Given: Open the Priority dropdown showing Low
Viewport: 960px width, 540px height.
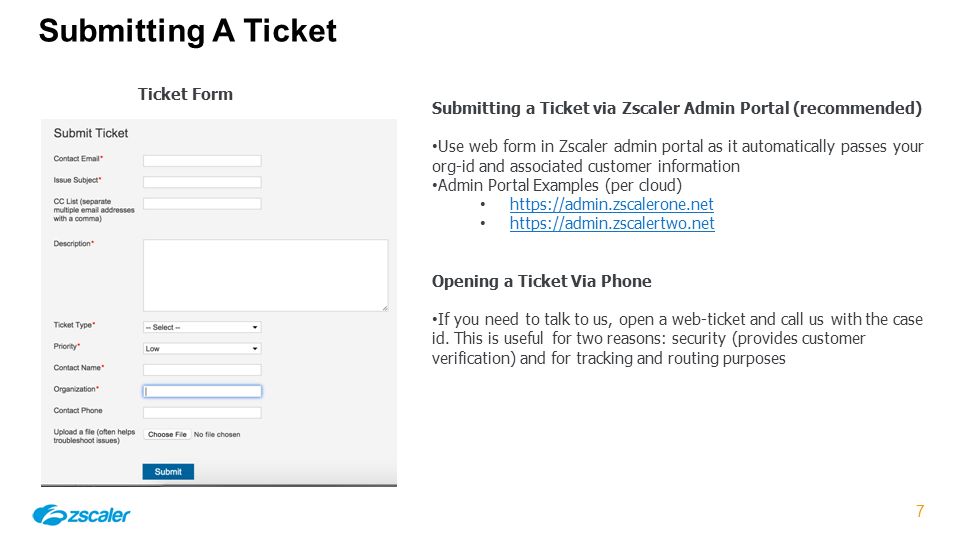Looking at the screenshot, I should point(202,348).
